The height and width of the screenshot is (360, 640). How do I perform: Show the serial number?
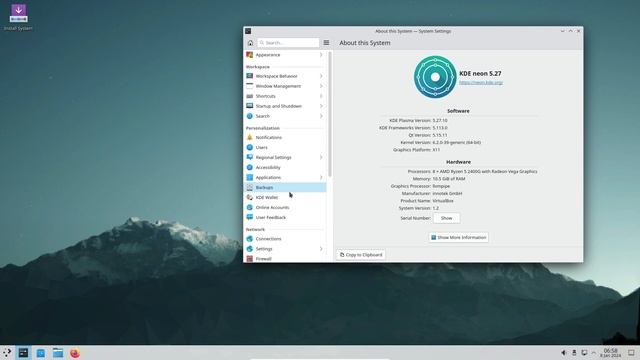pyautogui.click(x=447, y=218)
